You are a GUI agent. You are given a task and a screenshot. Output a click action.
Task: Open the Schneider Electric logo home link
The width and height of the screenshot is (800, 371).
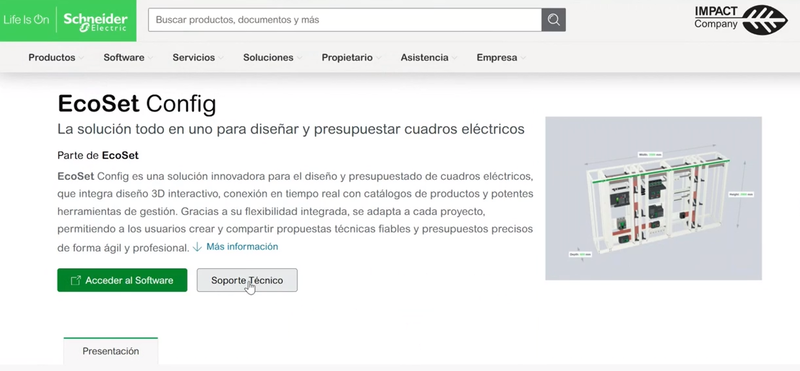tap(95, 22)
